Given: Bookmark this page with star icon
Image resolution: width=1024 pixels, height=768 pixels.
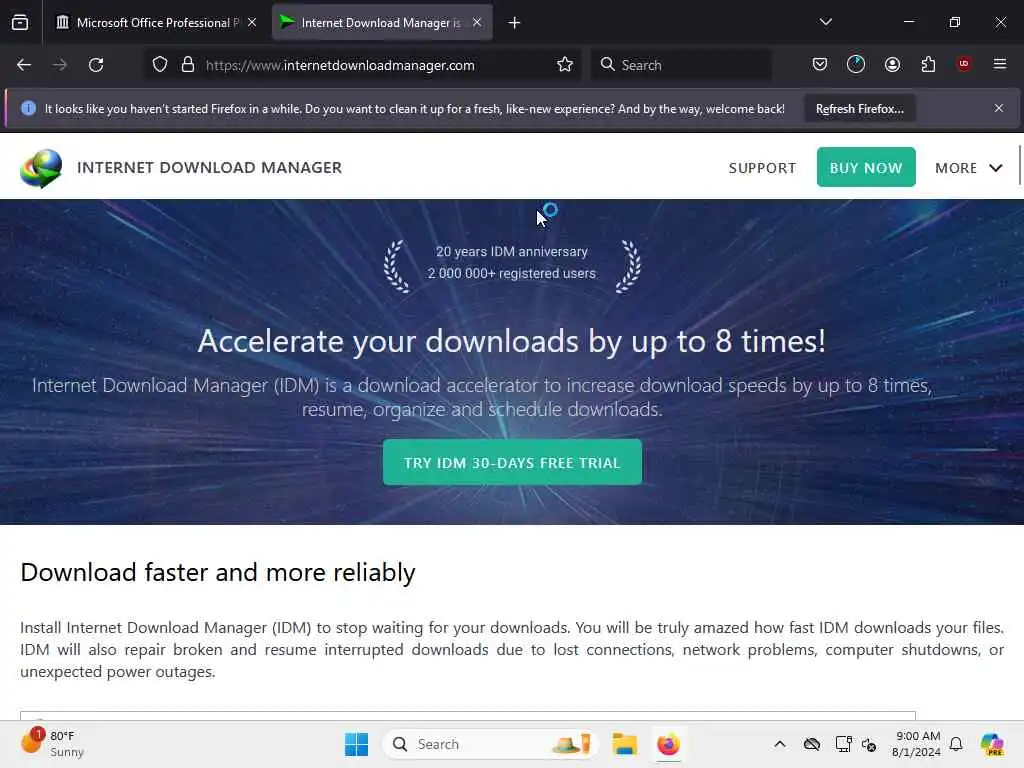Looking at the screenshot, I should (x=565, y=65).
